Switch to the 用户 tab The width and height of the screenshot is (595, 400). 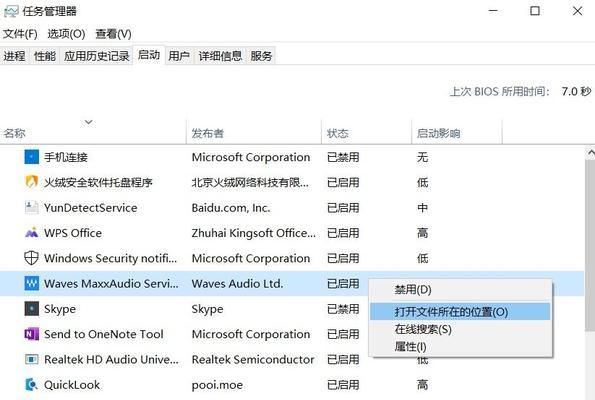click(179, 56)
